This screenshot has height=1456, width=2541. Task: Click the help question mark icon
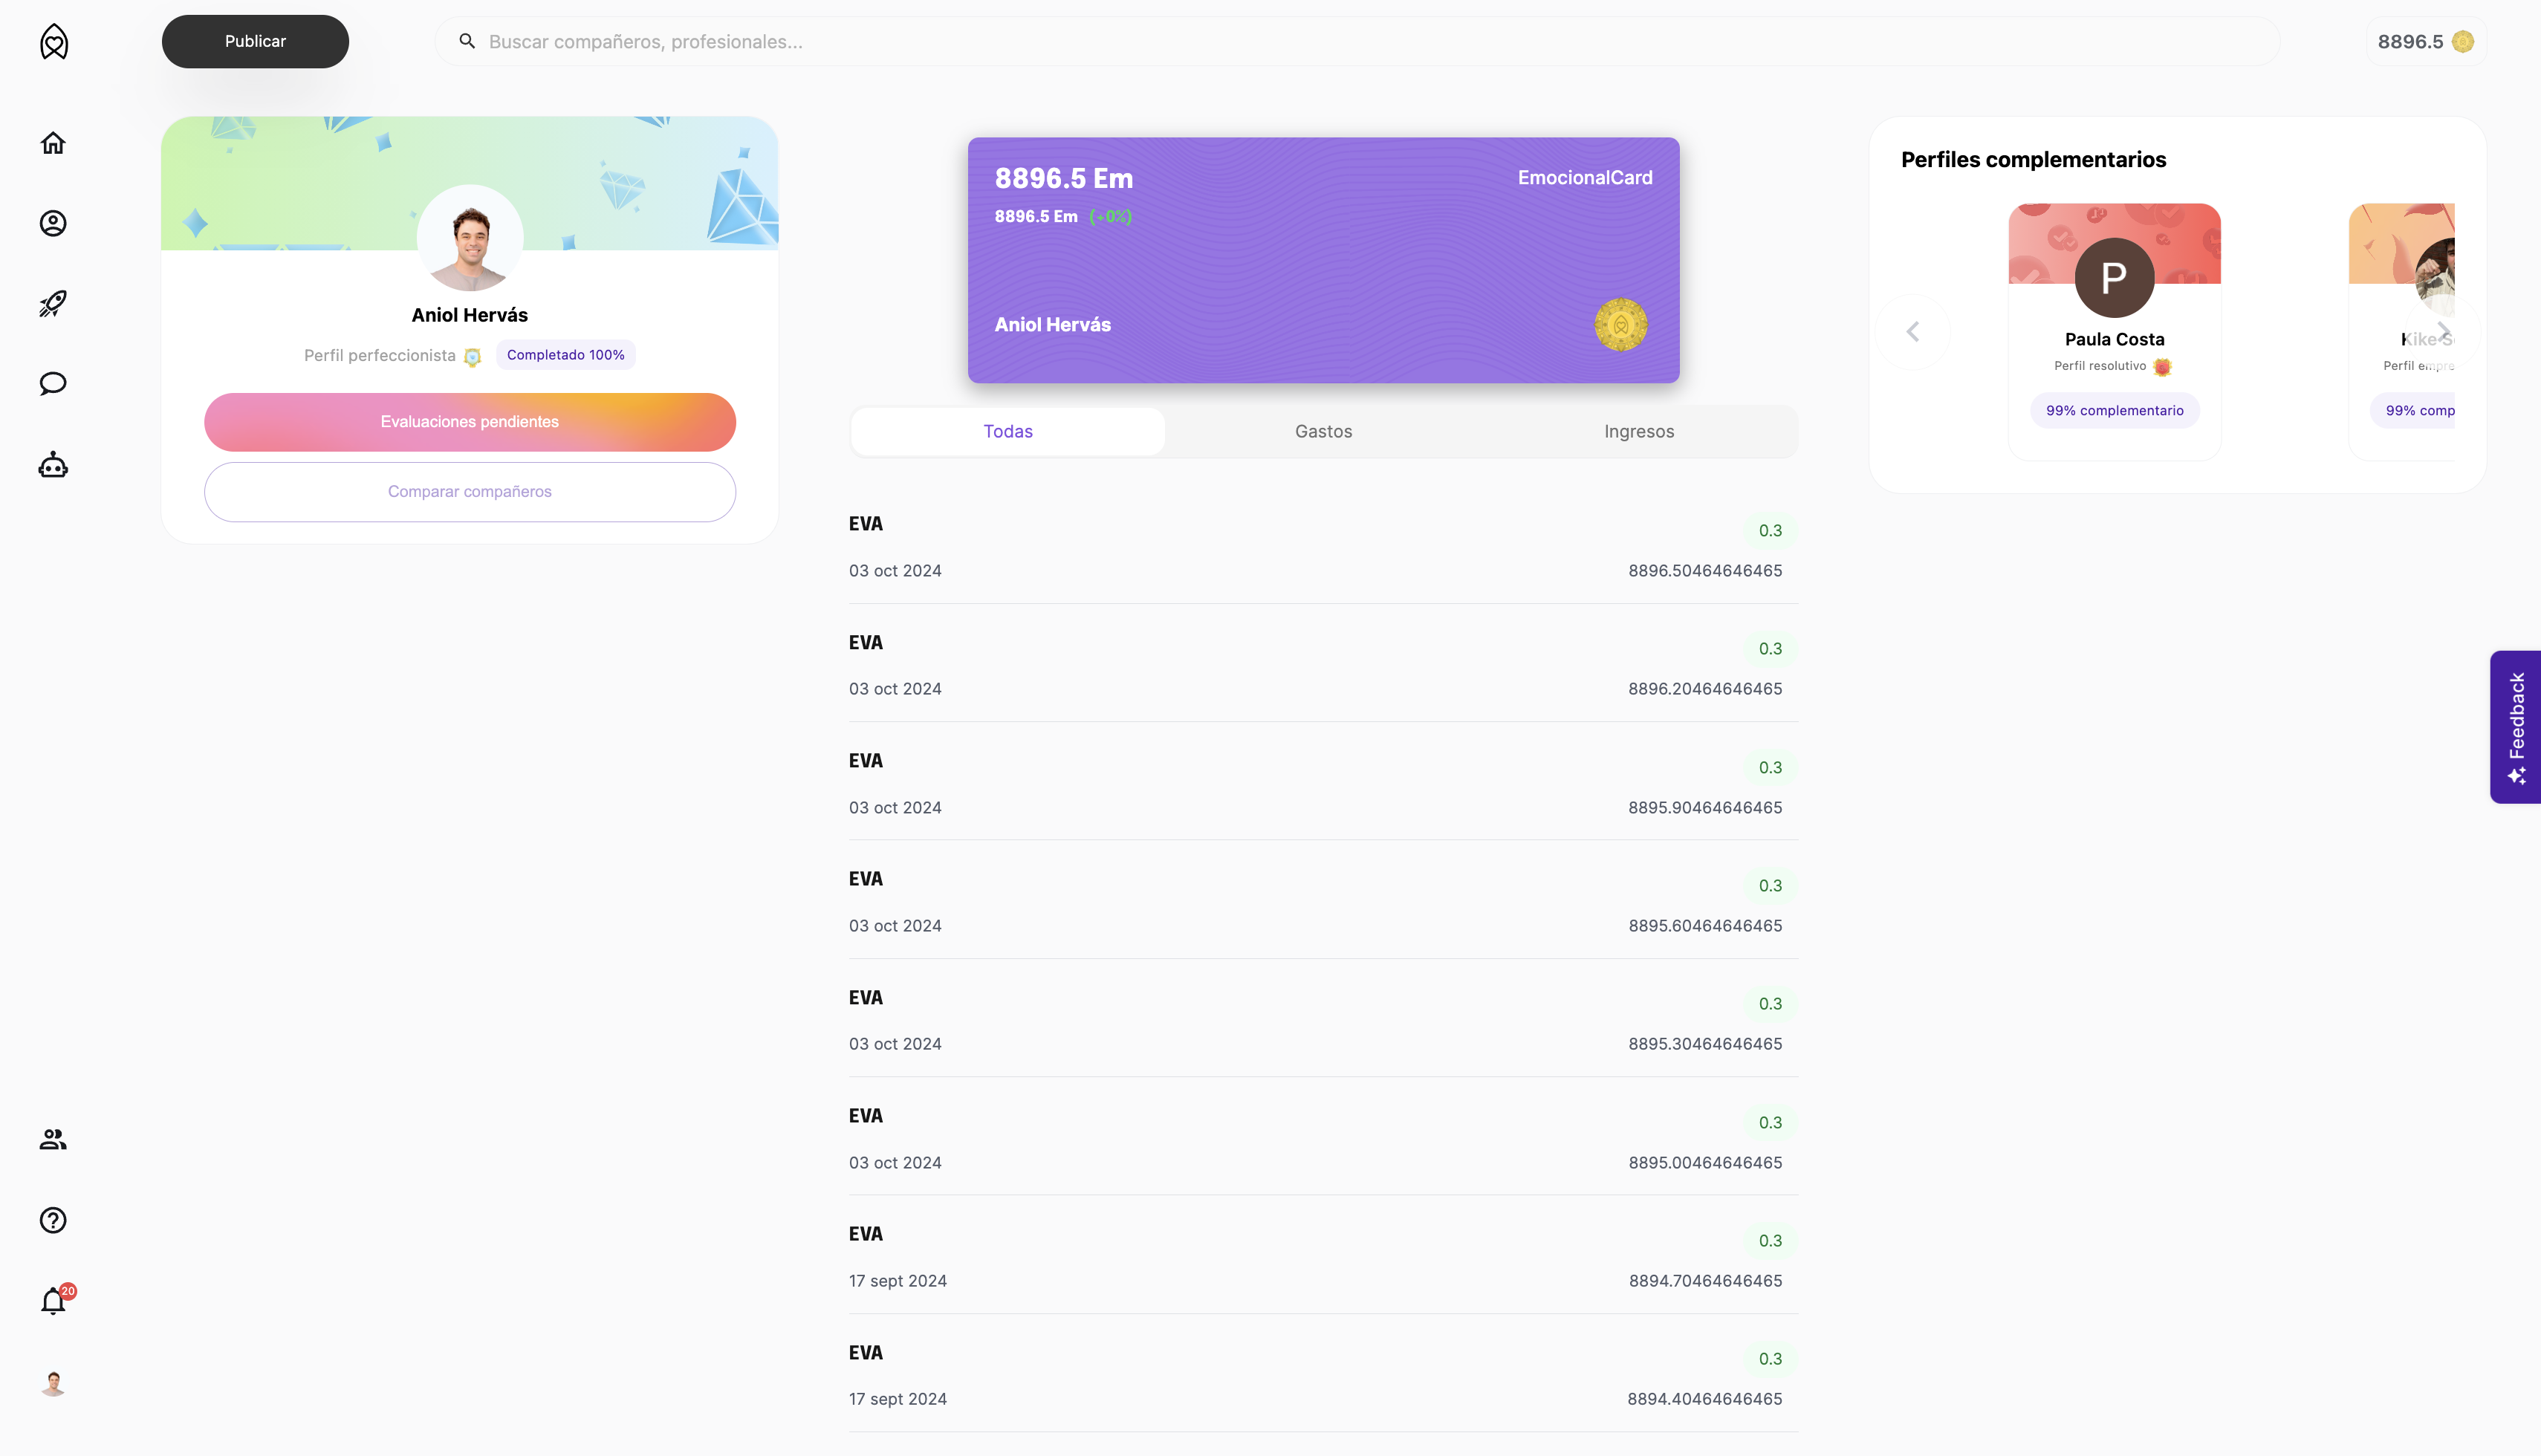coord(53,1220)
